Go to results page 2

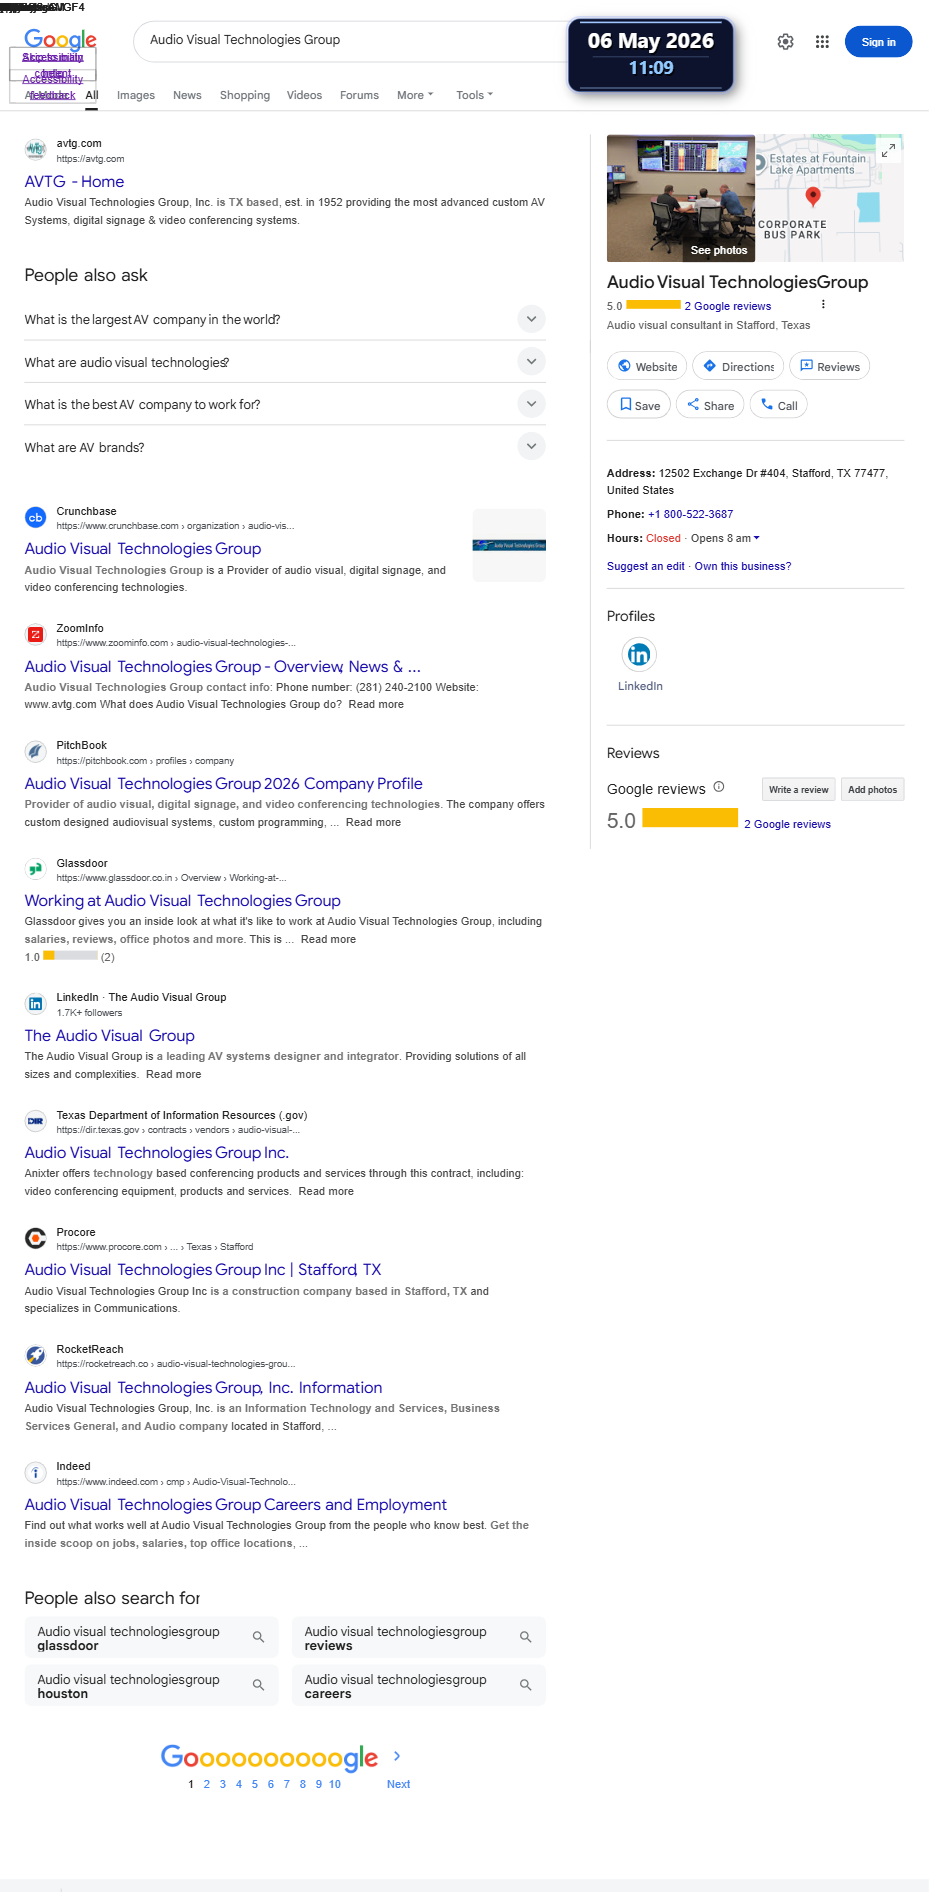tap(207, 1784)
